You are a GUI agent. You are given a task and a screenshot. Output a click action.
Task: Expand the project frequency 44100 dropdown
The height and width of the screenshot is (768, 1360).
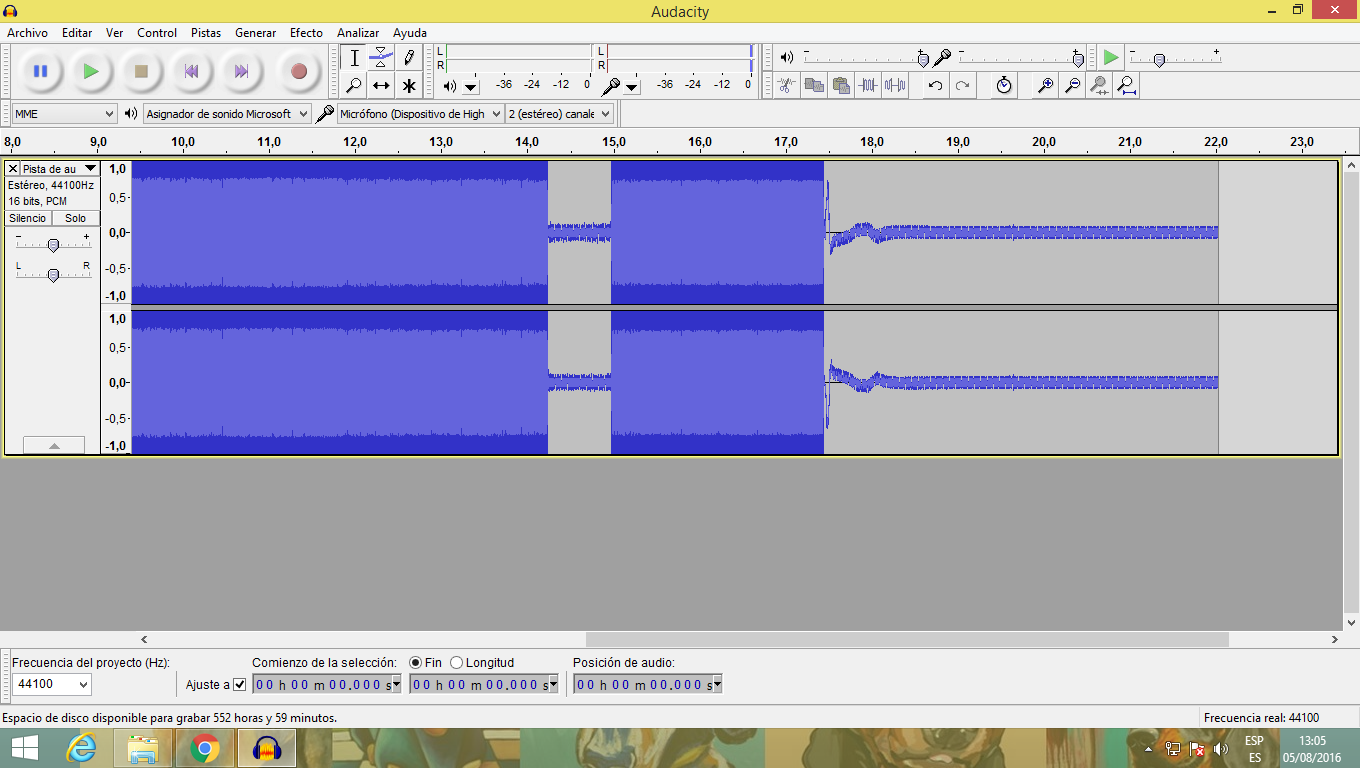(52, 685)
